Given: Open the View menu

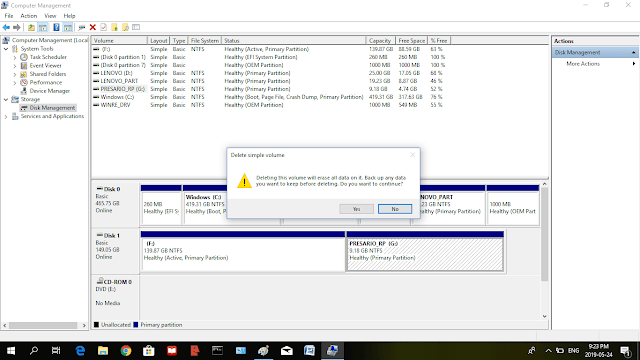Looking at the screenshot, I should 50,16.
